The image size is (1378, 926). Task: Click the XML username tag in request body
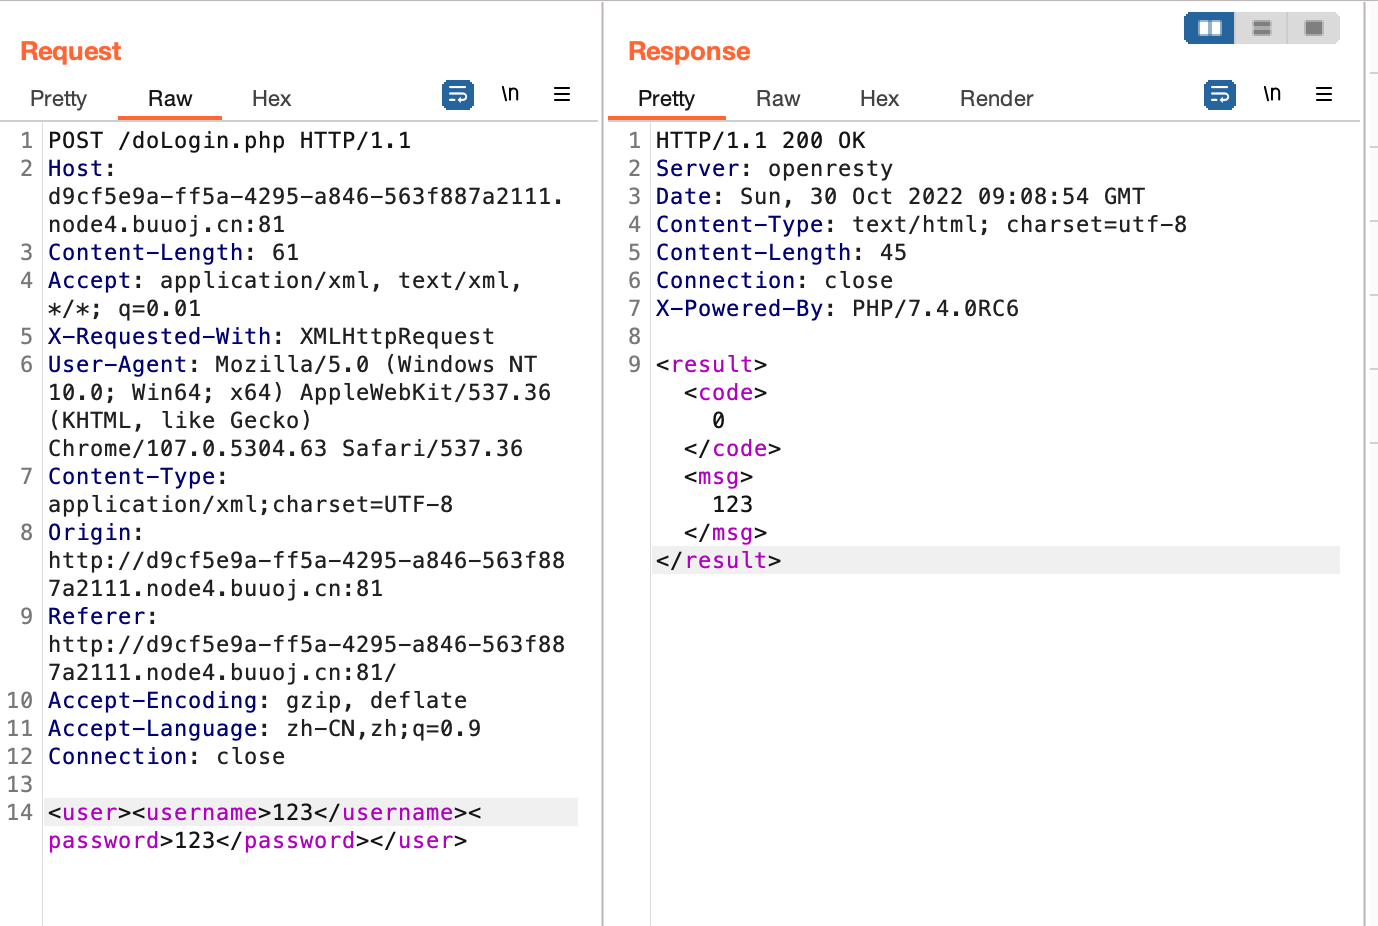(202, 813)
